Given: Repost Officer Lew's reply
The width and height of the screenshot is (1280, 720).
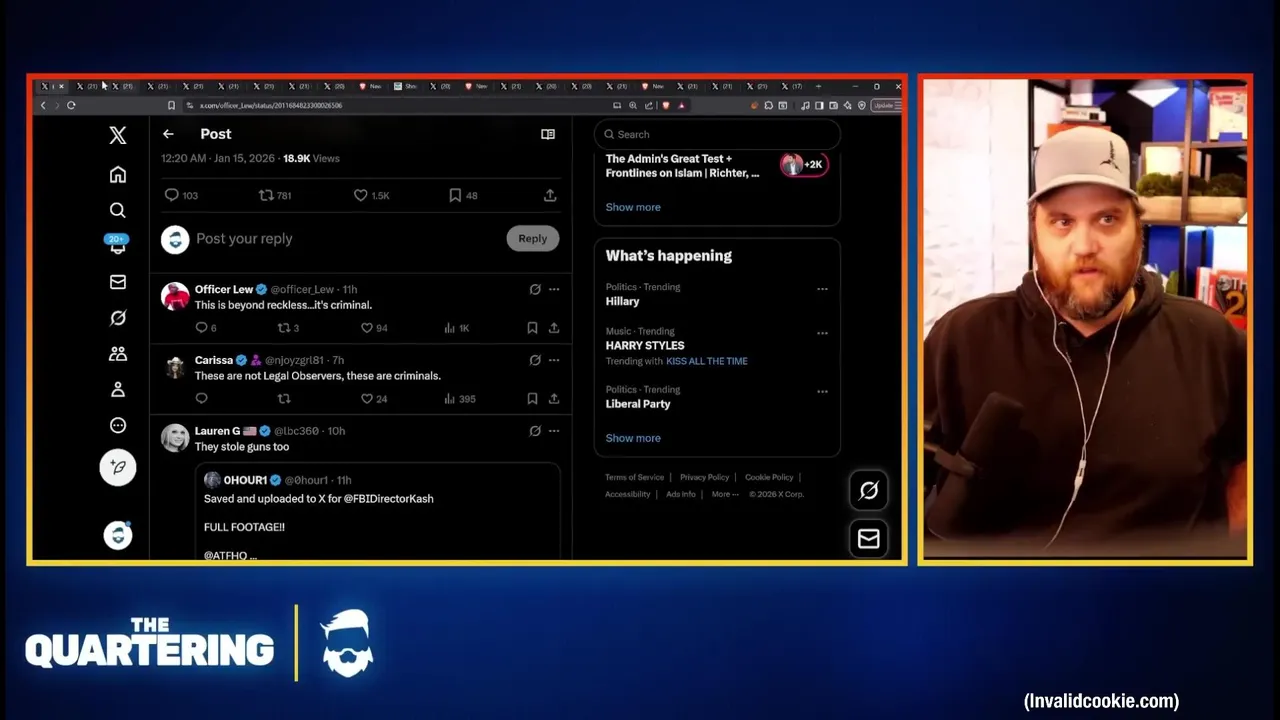Looking at the screenshot, I should [x=288, y=328].
